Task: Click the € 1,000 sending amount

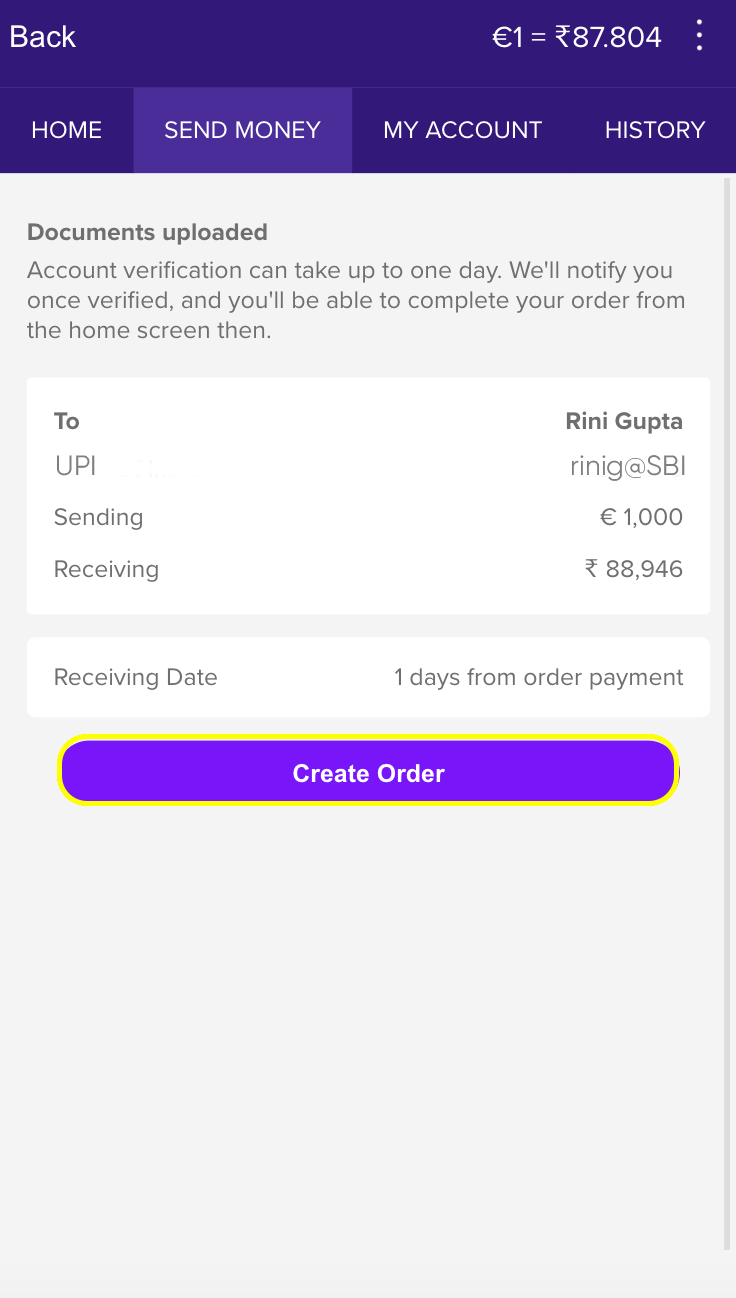Action: pos(641,517)
